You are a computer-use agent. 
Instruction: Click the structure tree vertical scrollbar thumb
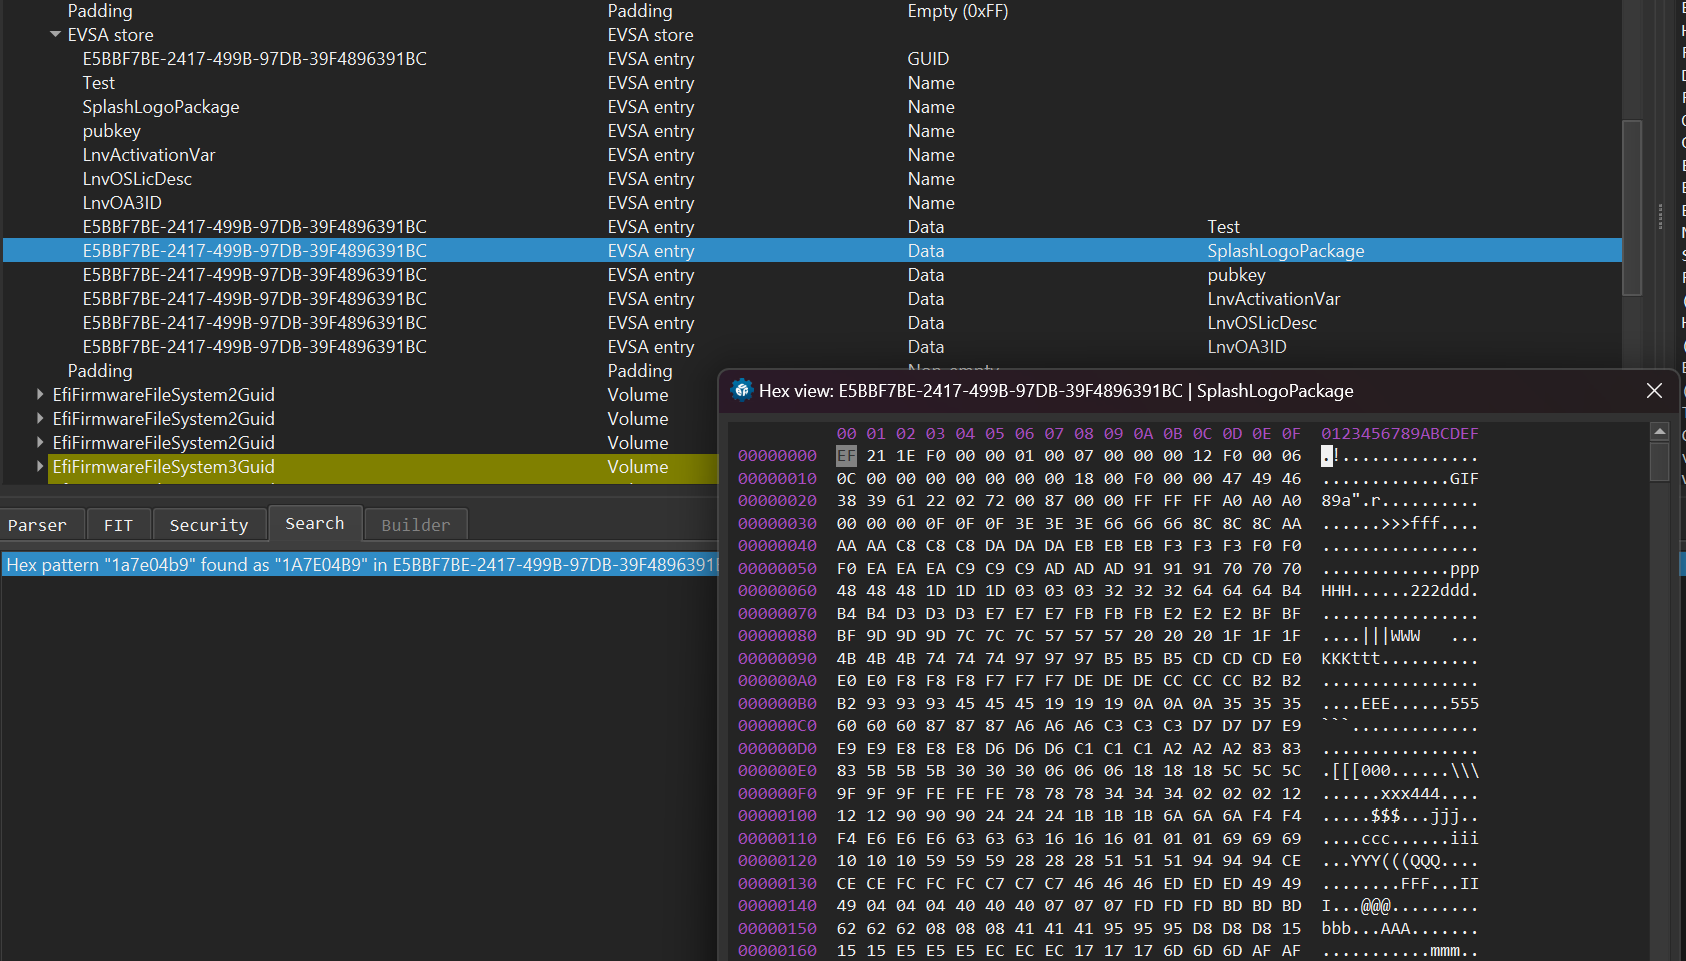pyautogui.click(x=1632, y=208)
